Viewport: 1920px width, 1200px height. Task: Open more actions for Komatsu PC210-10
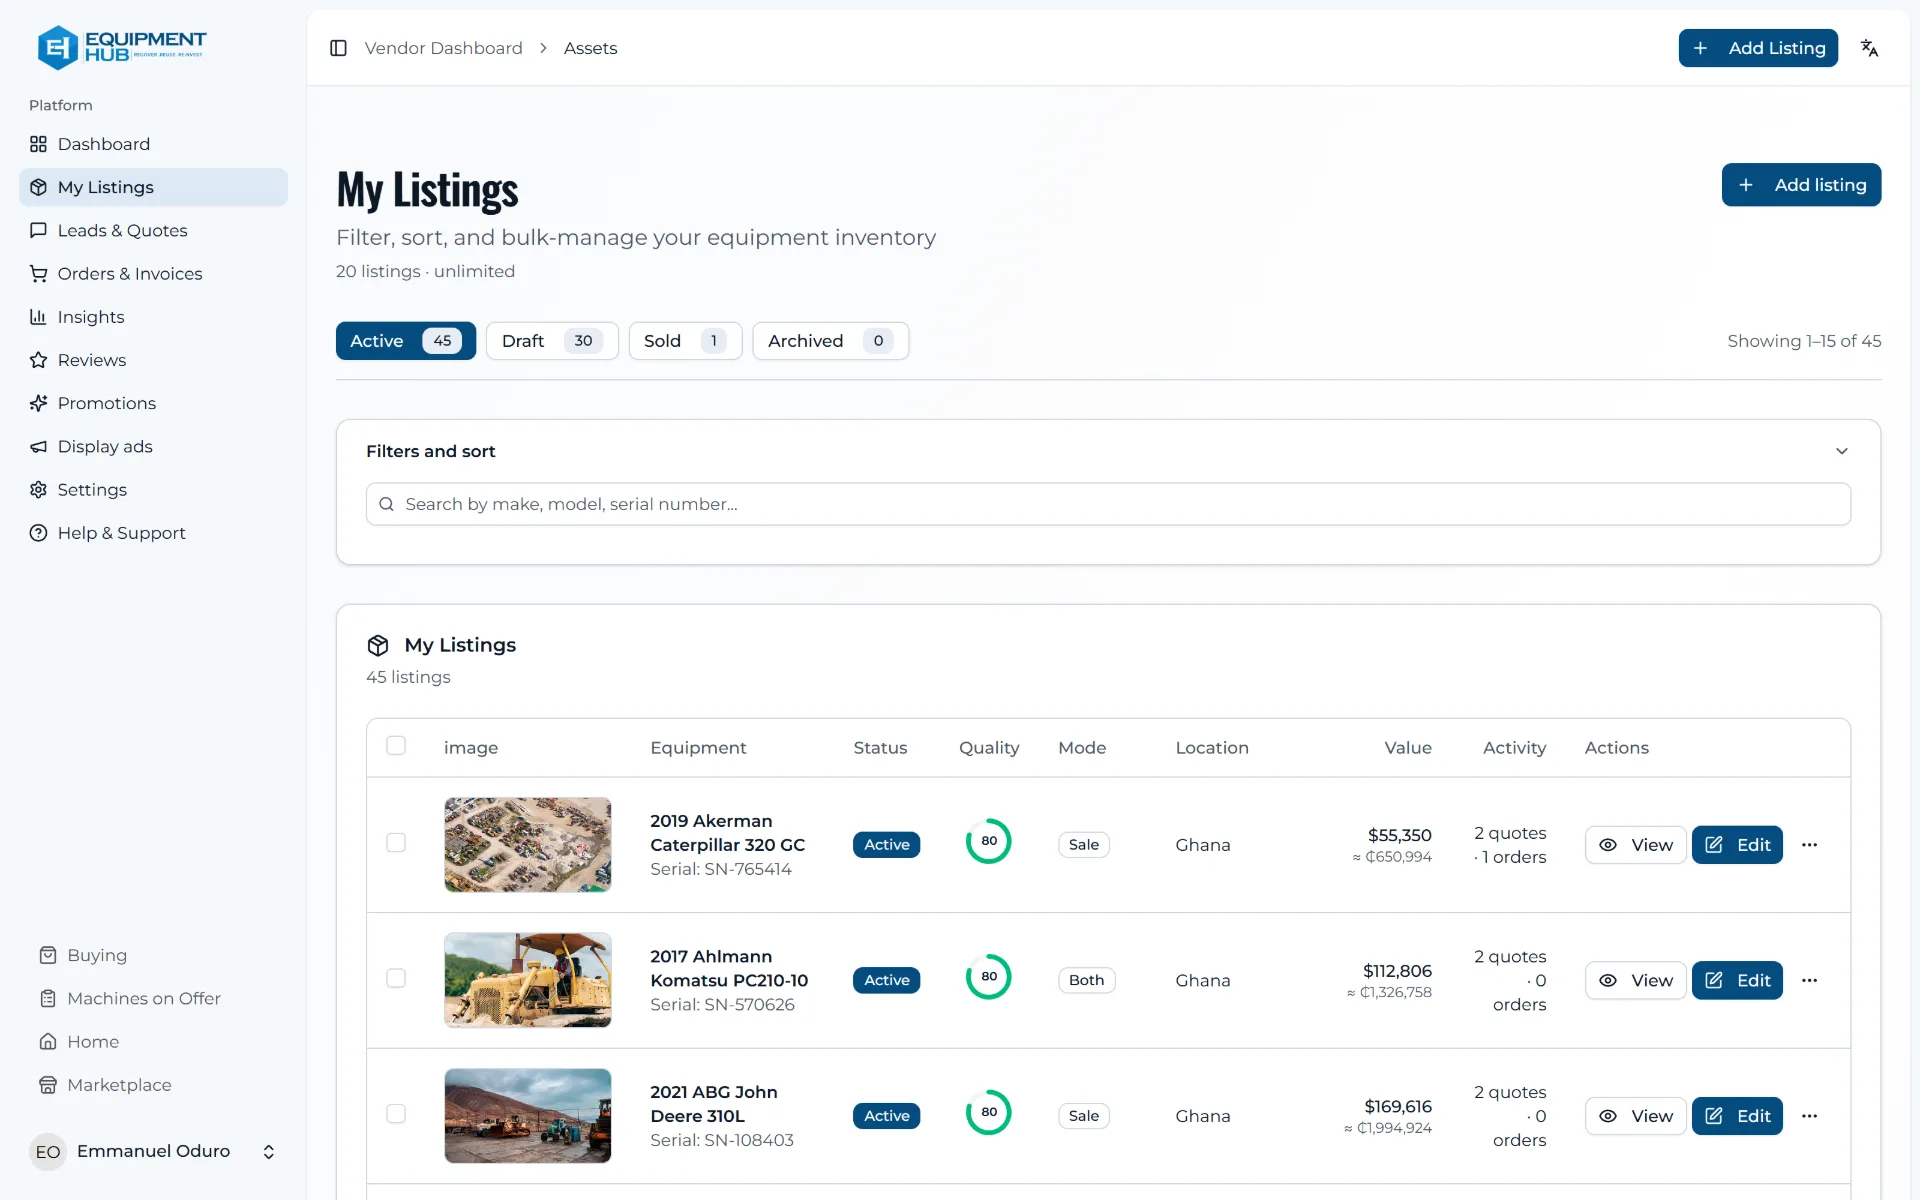(1809, 980)
